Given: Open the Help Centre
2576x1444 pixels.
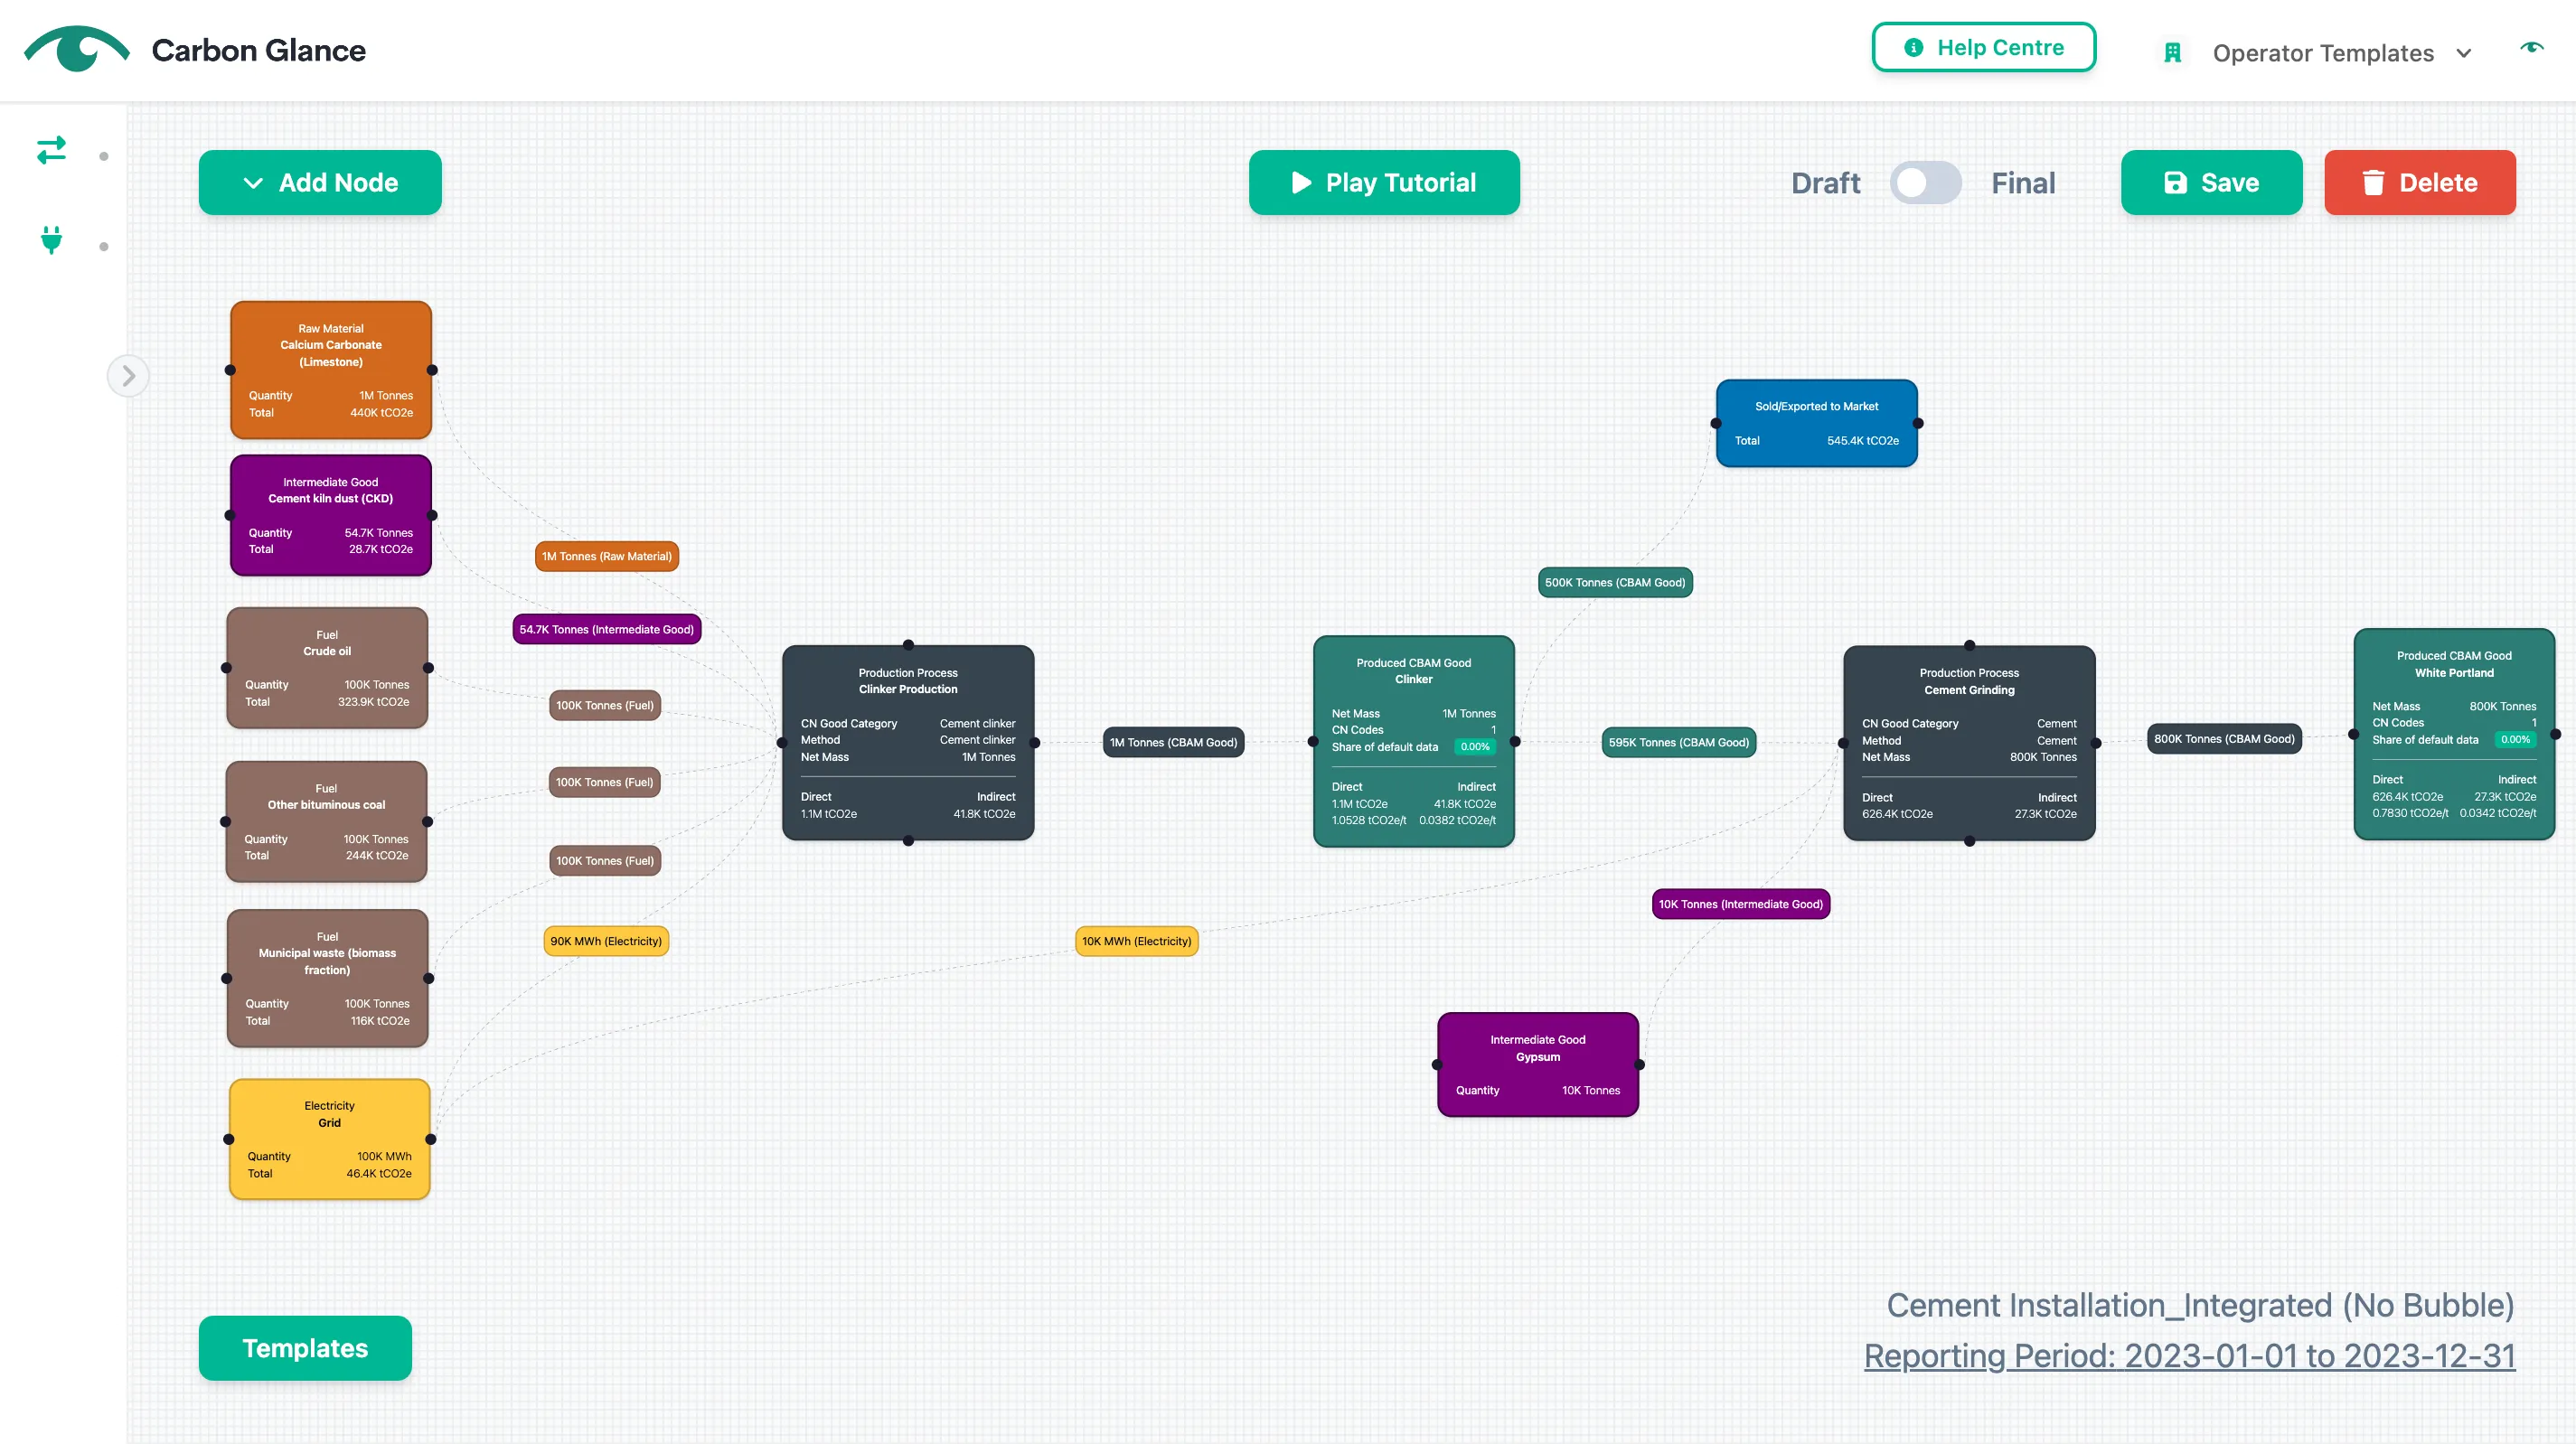Looking at the screenshot, I should [1984, 47].
